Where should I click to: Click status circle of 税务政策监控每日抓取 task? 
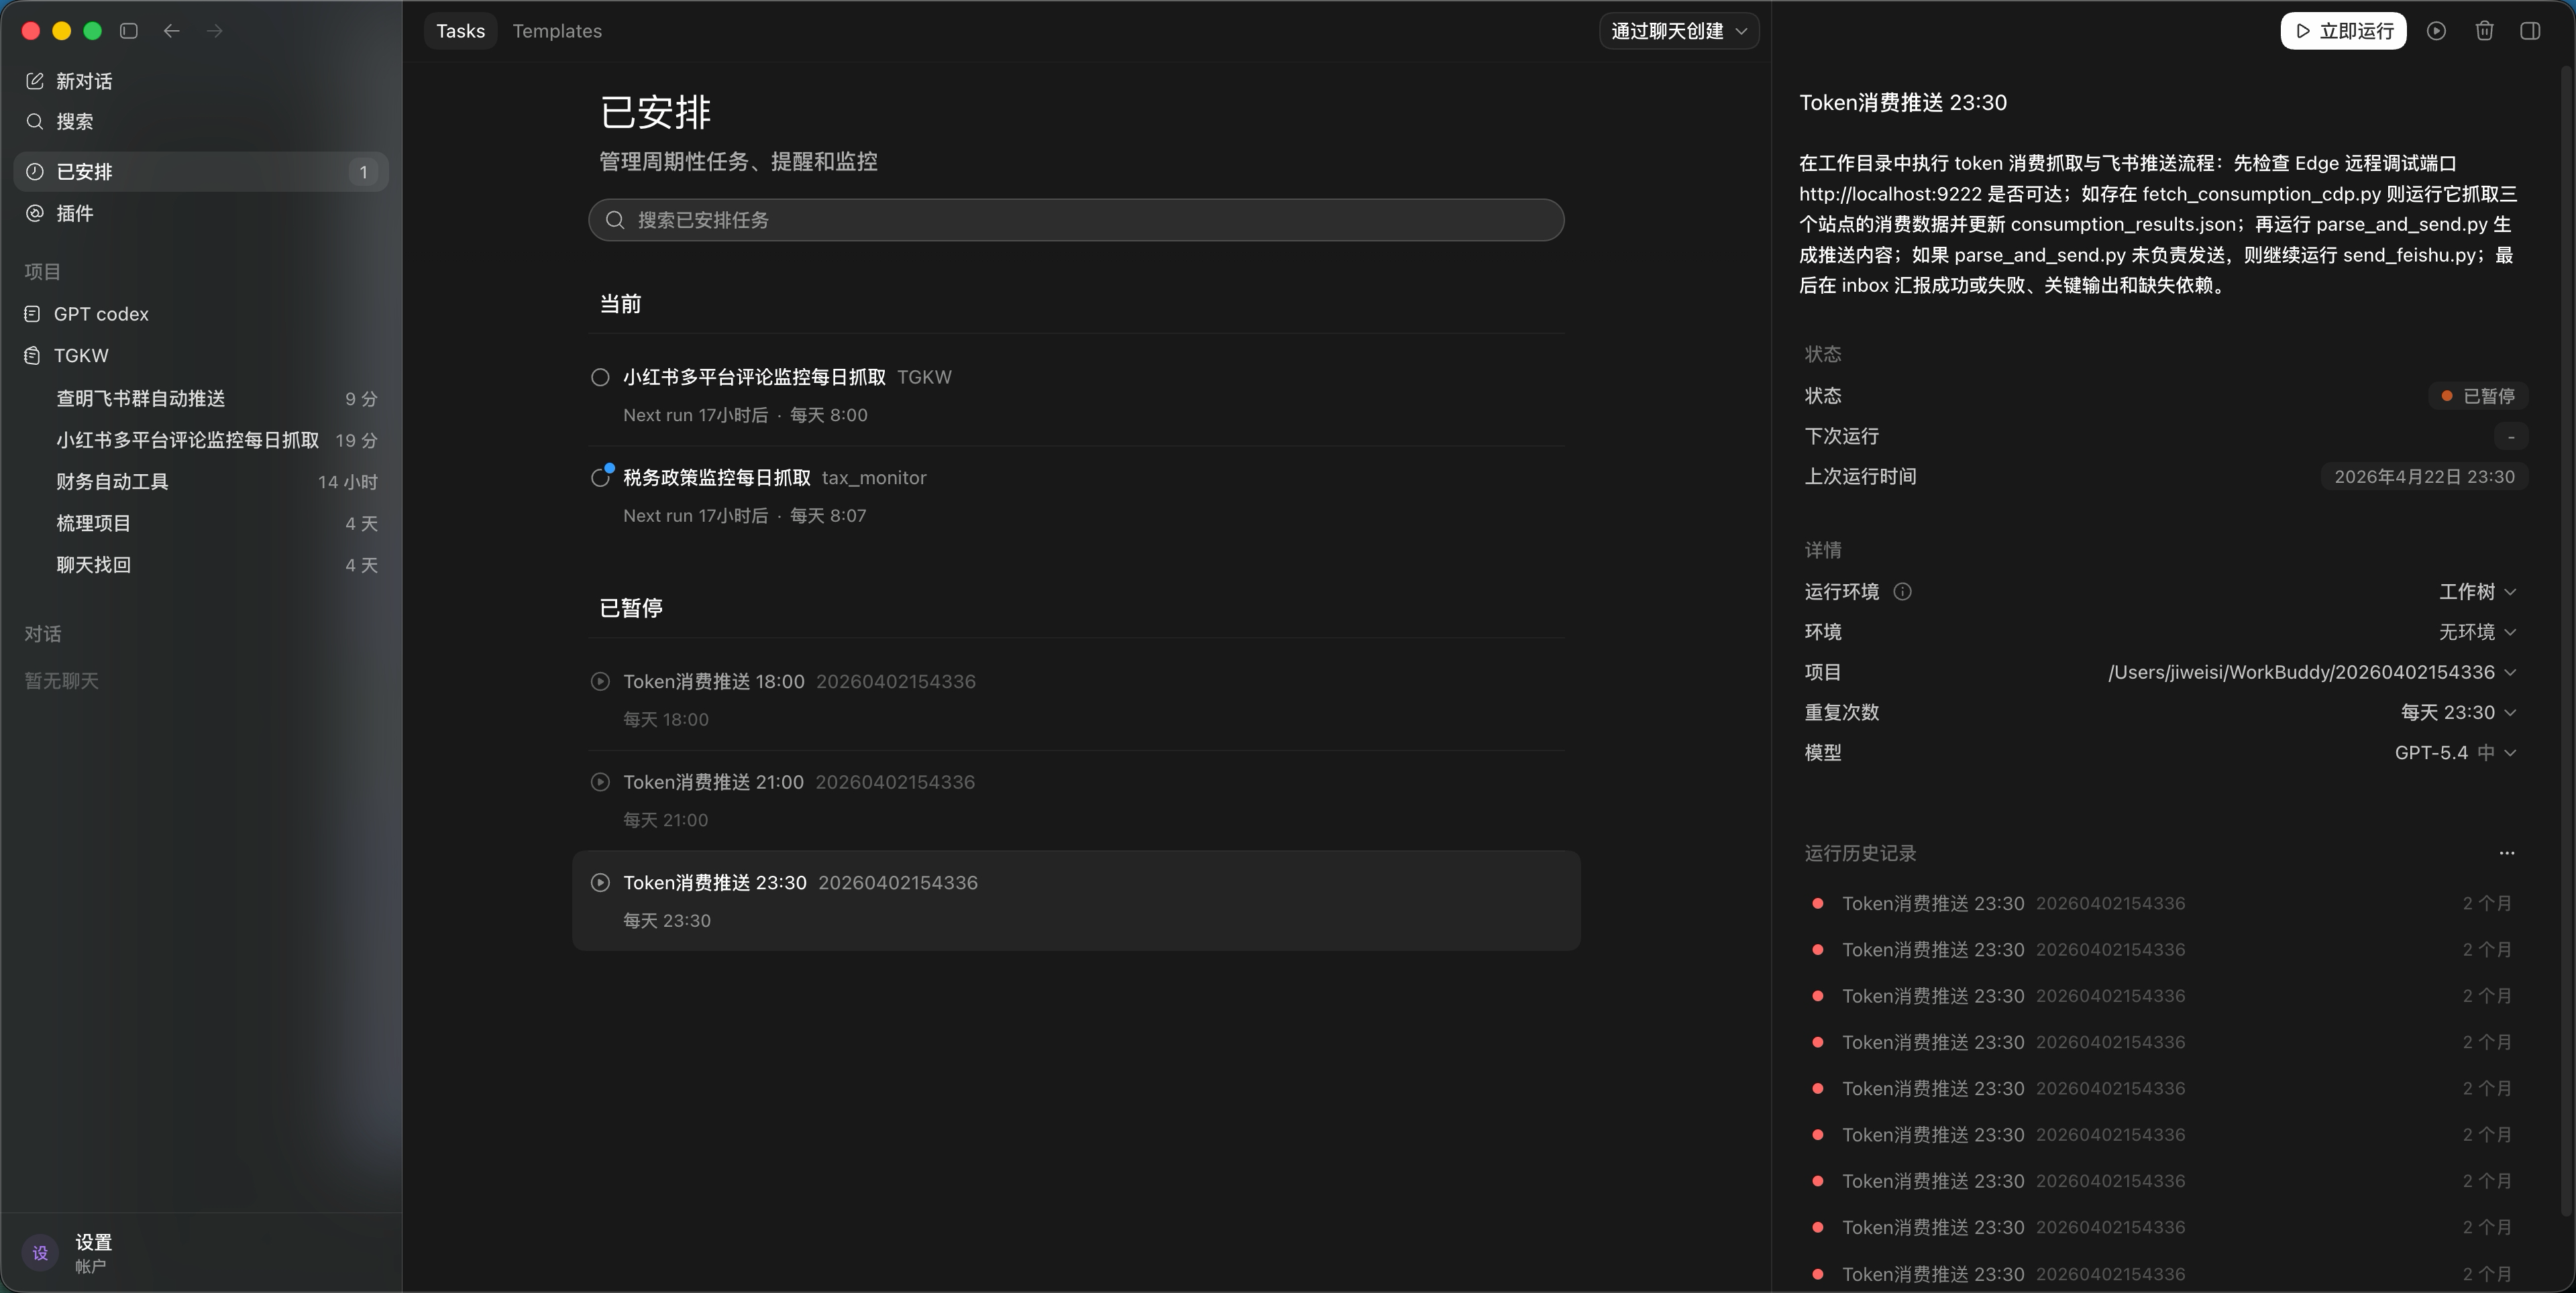pyautogui.click(x=600, y=478)
